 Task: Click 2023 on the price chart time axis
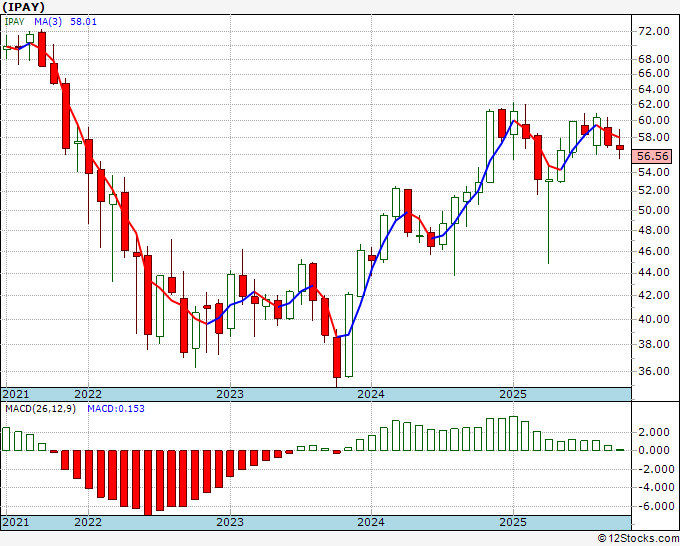click(230, 394)
